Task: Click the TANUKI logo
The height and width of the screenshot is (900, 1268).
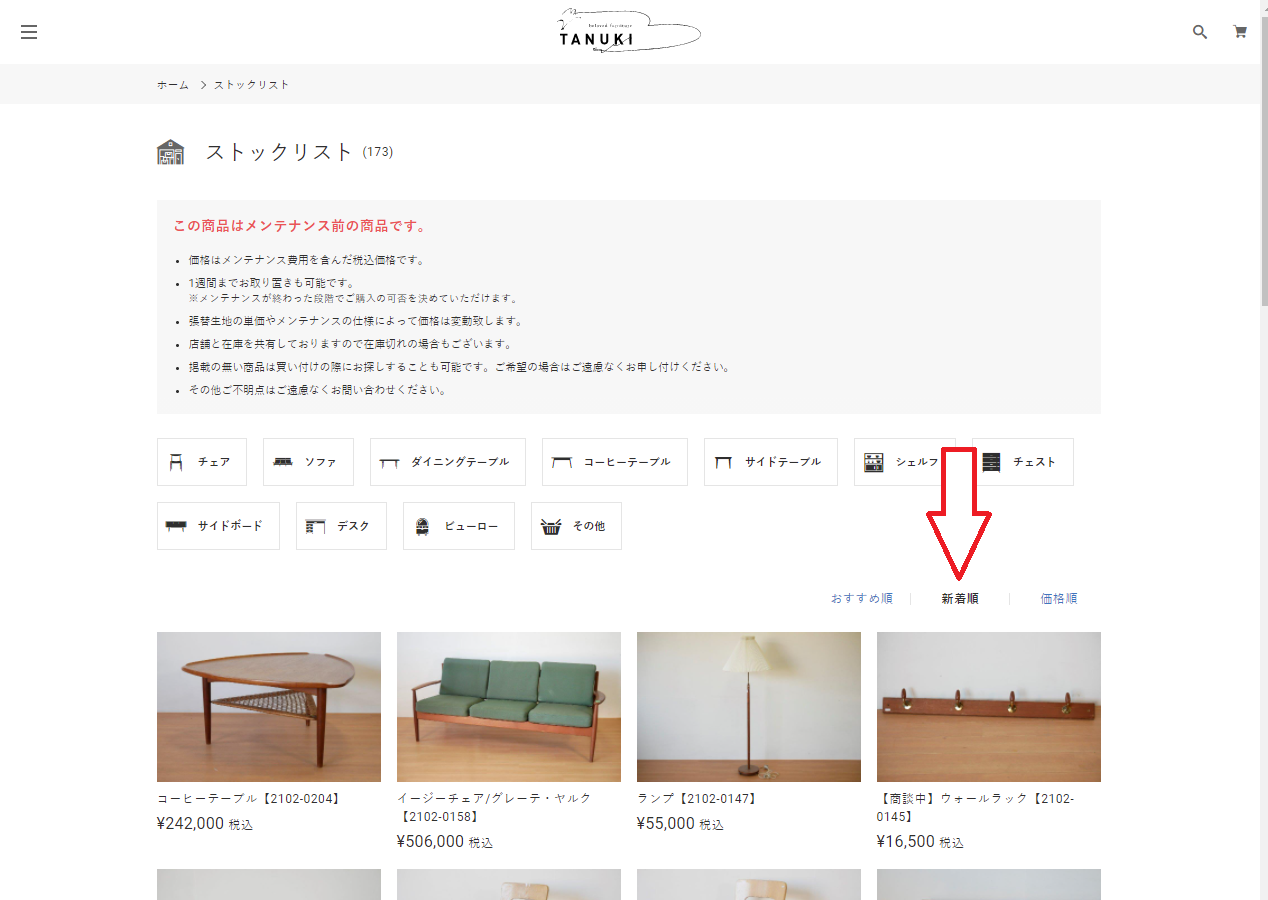Action: [629, 32]
